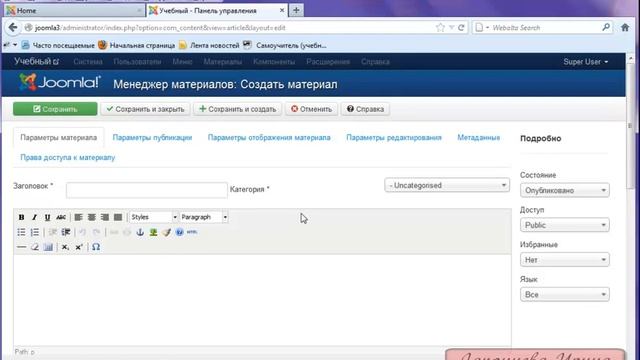Open the Материалы menu
Viewport: 640px width, 360px height.
pyautogui.click(x=222, y=62)
